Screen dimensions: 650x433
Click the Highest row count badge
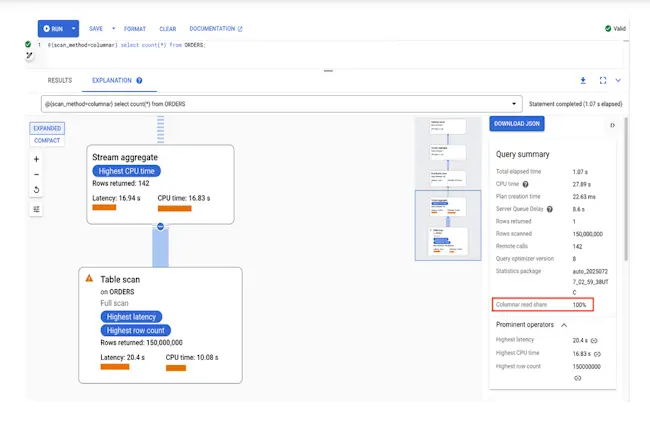(x=136, y=331)
